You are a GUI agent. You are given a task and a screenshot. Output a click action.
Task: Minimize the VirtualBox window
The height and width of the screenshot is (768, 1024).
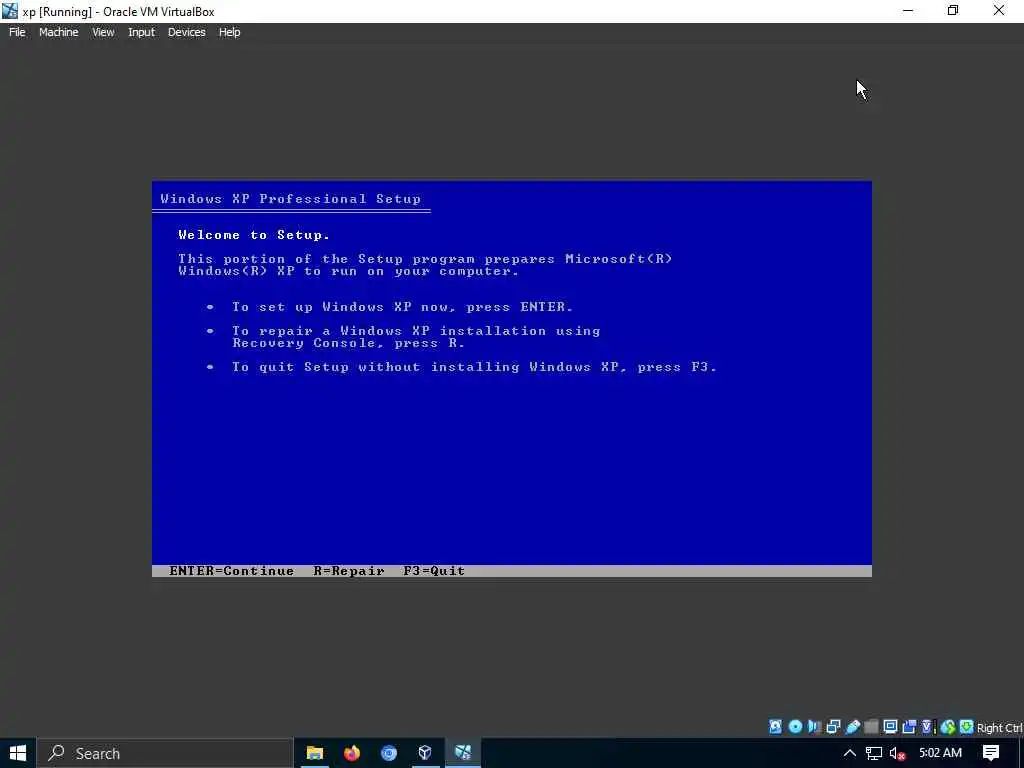[x=908, y=10]
